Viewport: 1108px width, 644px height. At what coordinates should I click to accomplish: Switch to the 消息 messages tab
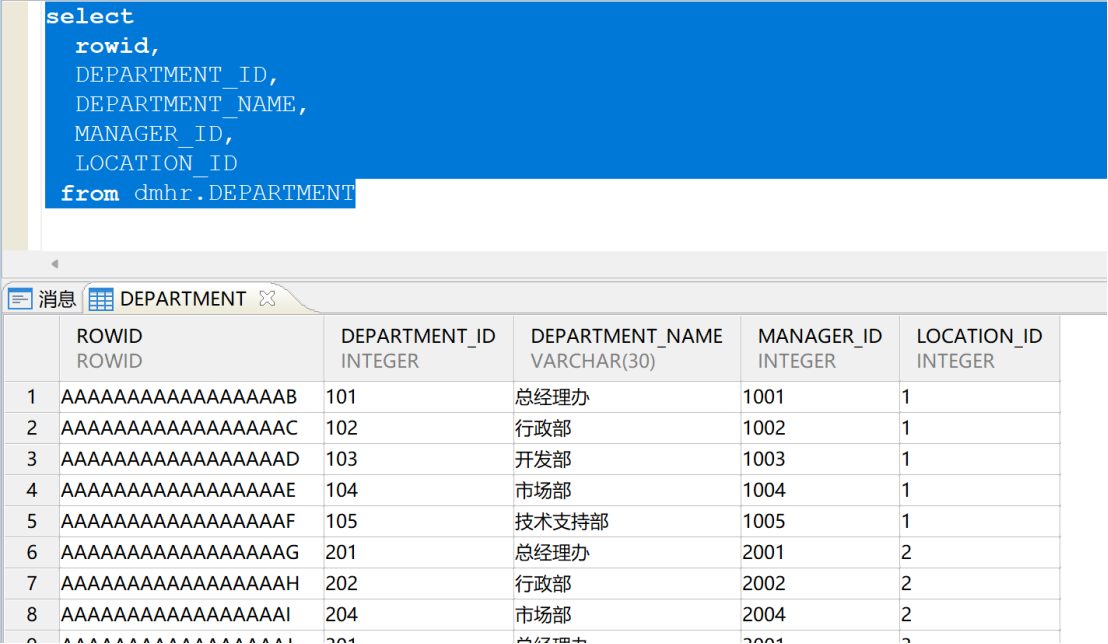pyautogui.click(x=42, y=299)
